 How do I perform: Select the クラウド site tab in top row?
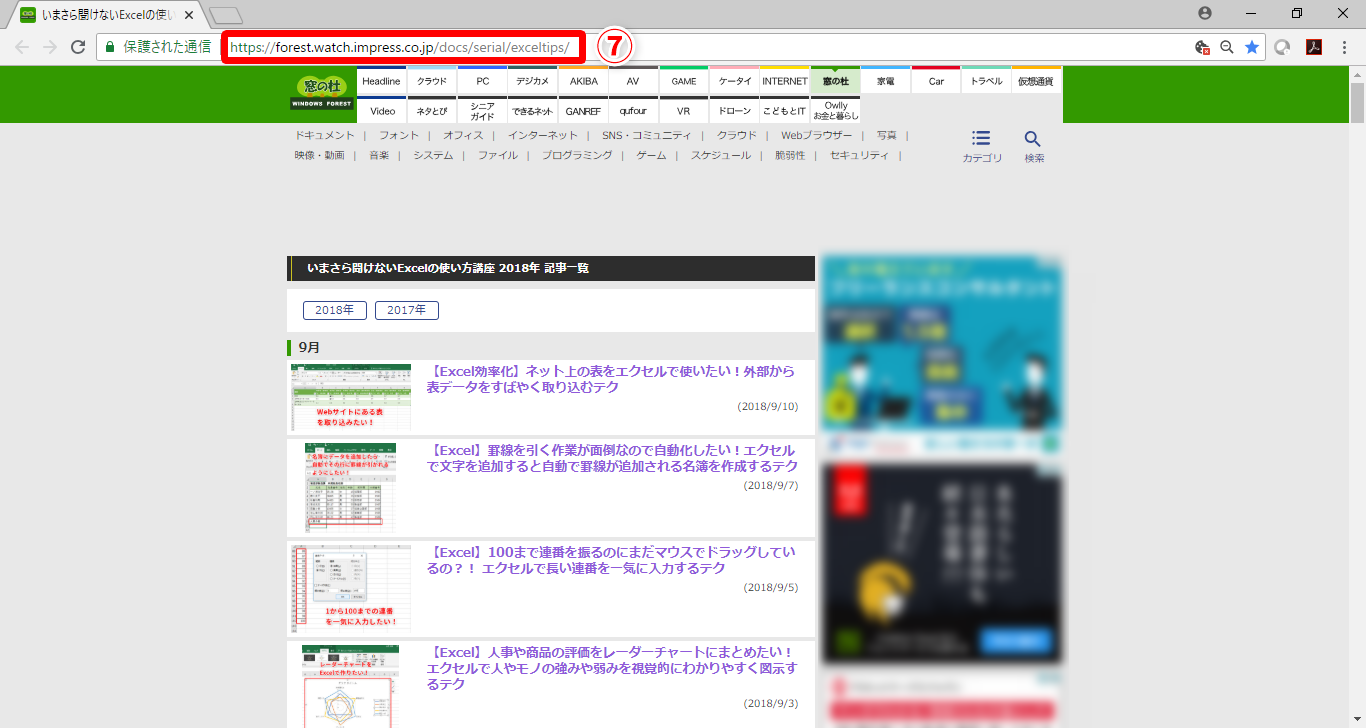432,81
